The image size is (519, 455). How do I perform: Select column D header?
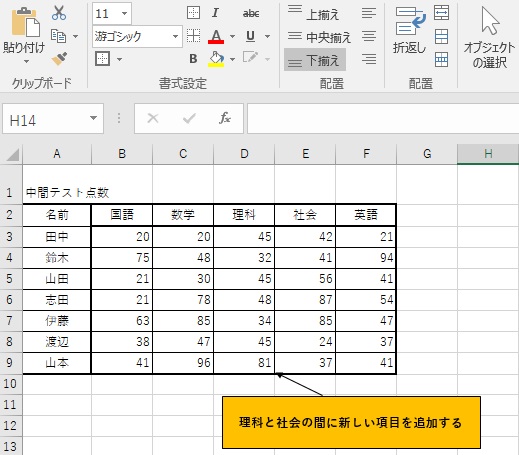pos(244,154)
